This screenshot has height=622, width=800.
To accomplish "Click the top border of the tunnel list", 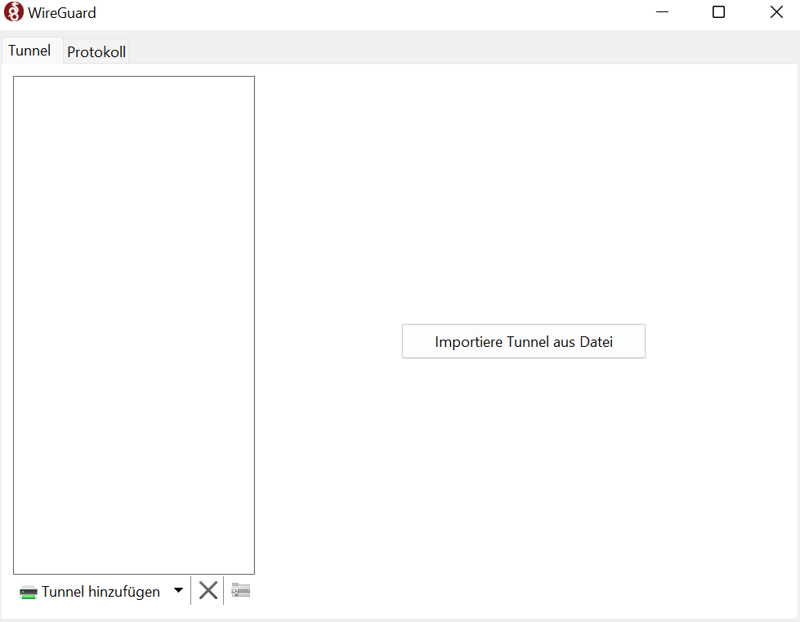I will 133,77.
